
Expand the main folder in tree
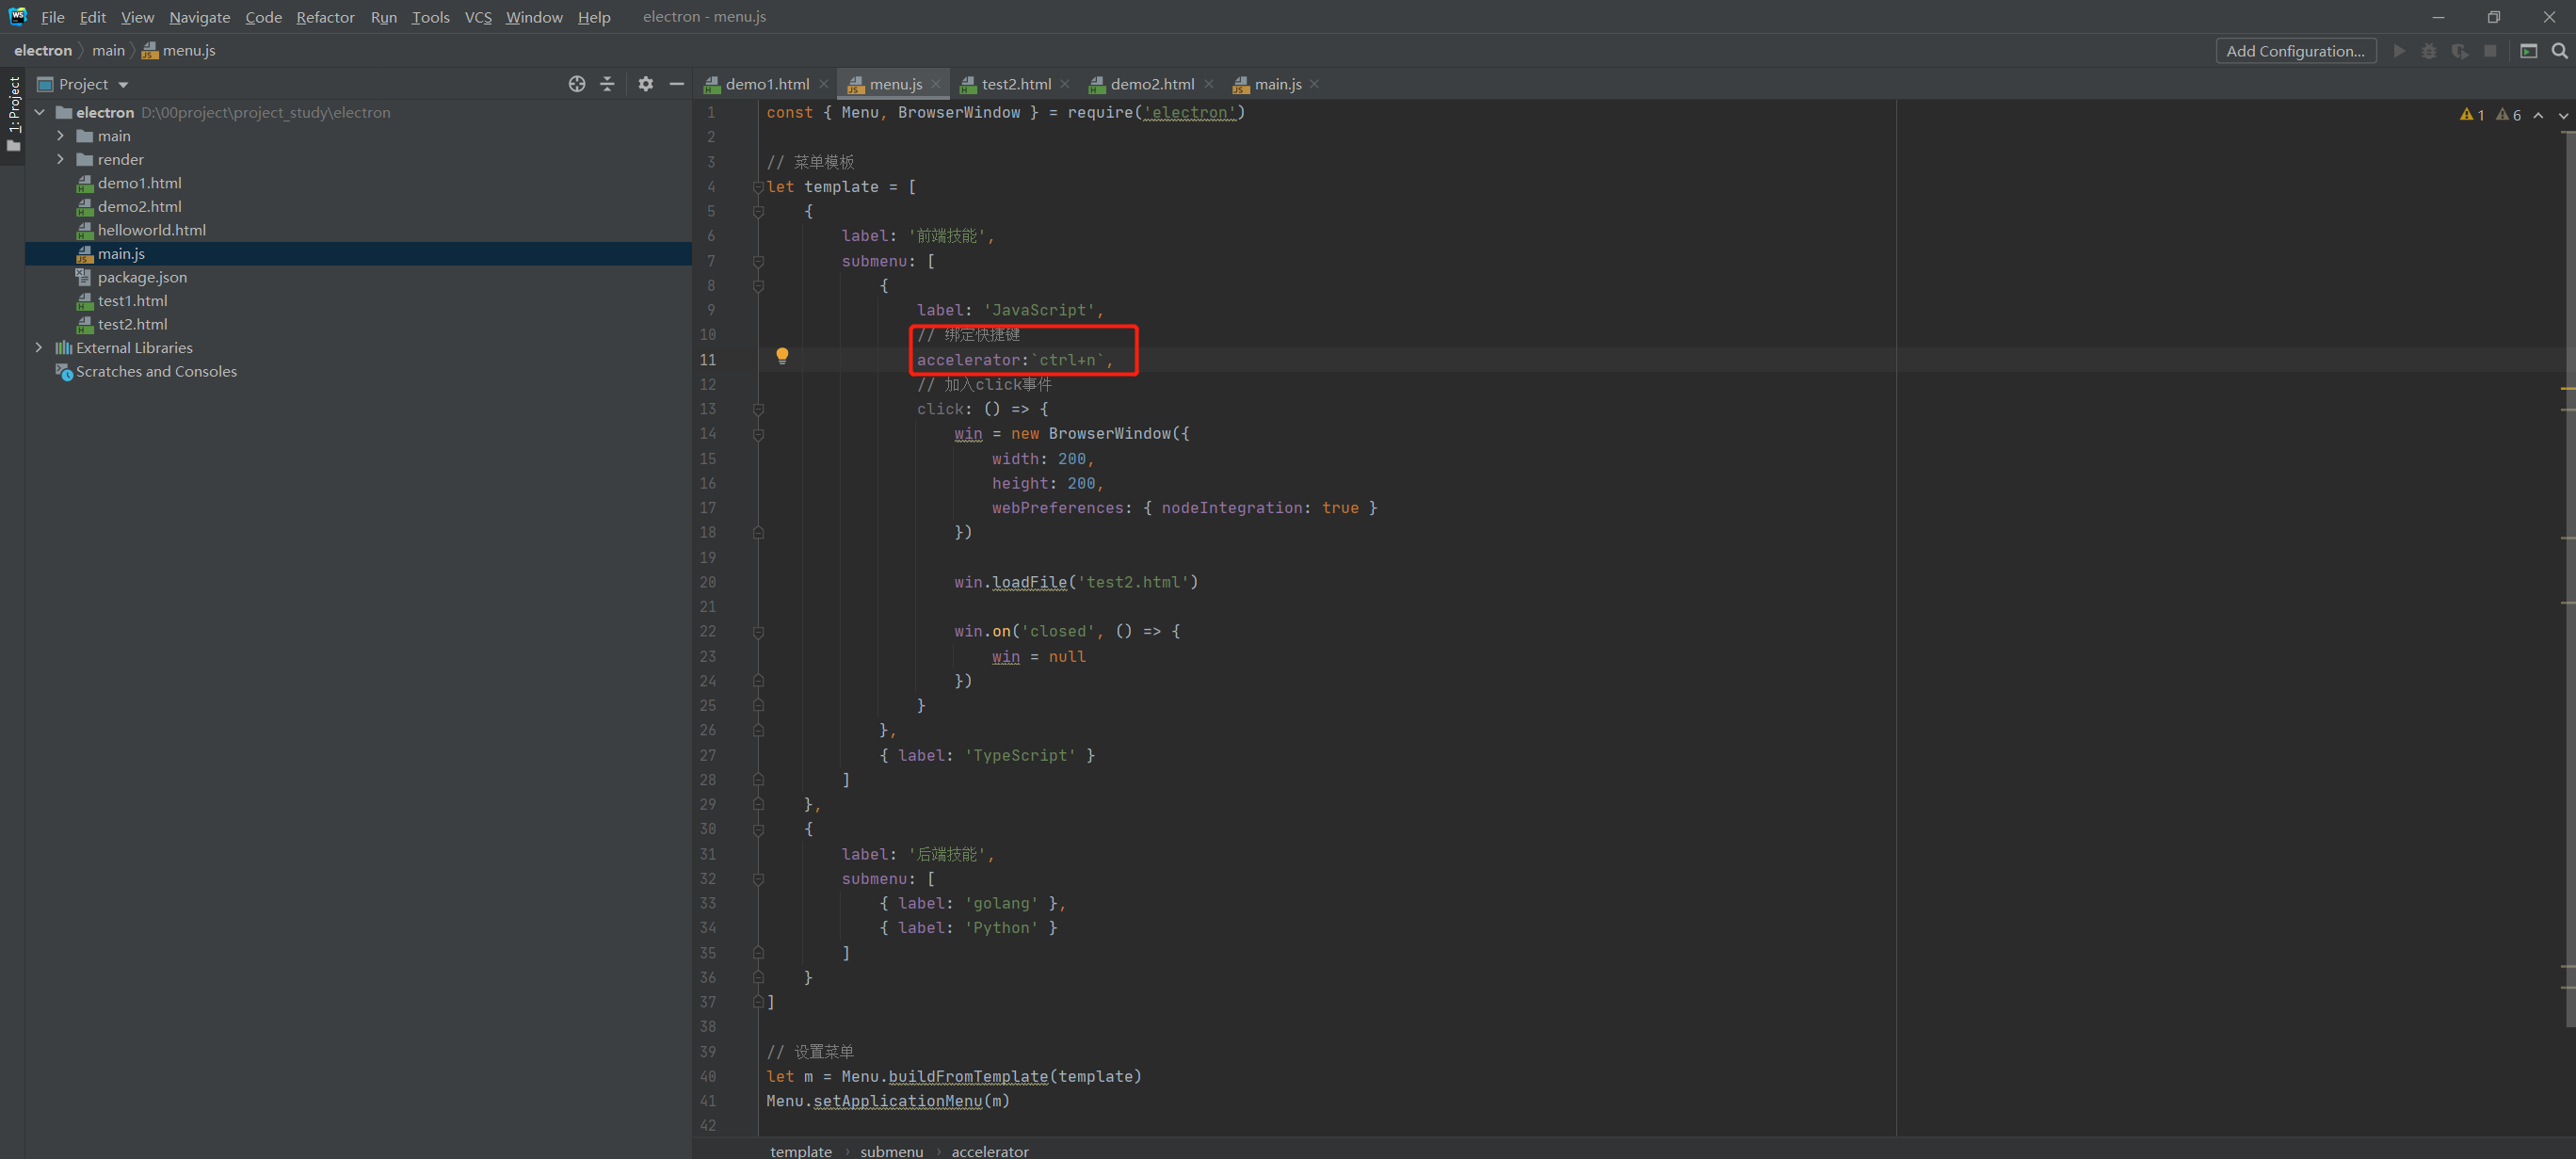(60, 136)
